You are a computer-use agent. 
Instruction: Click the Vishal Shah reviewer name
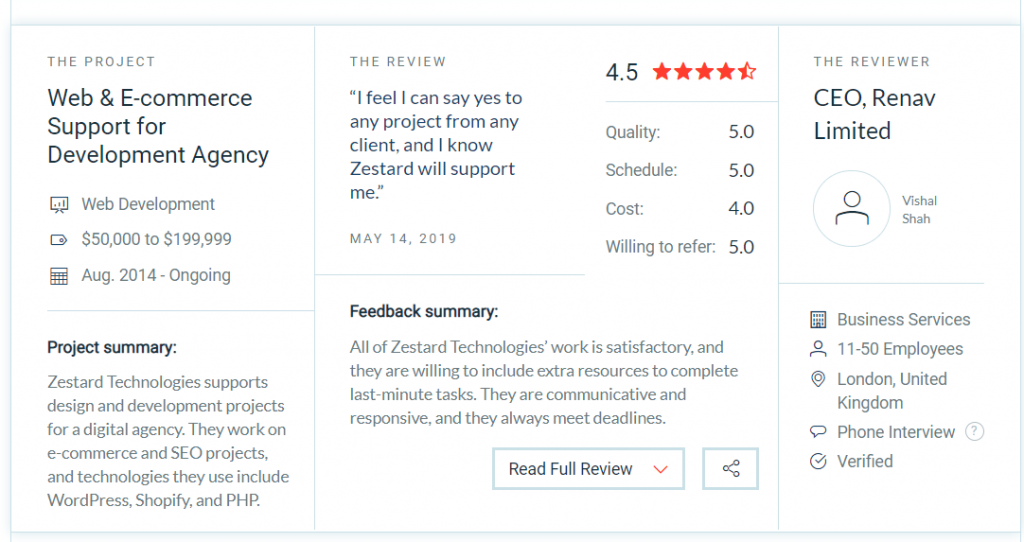[919, 210]
